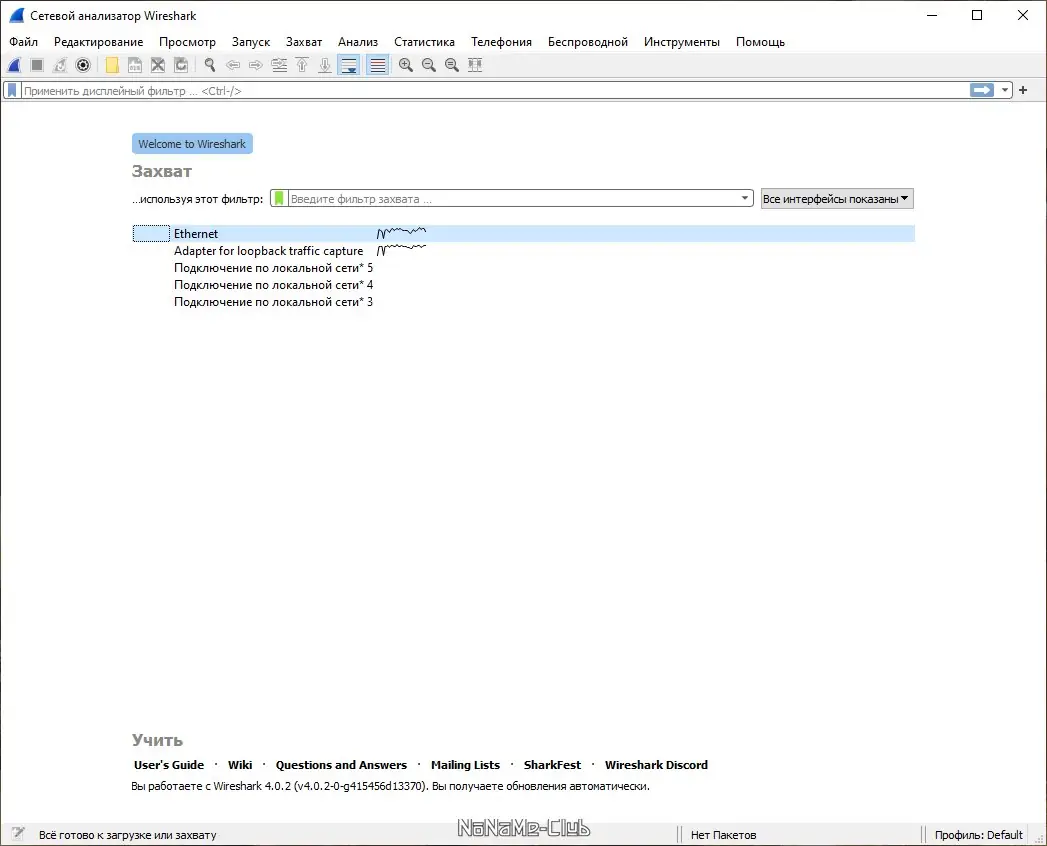Open the SharkFest link
Screen dimensions: 1047x846
point(552,765)
